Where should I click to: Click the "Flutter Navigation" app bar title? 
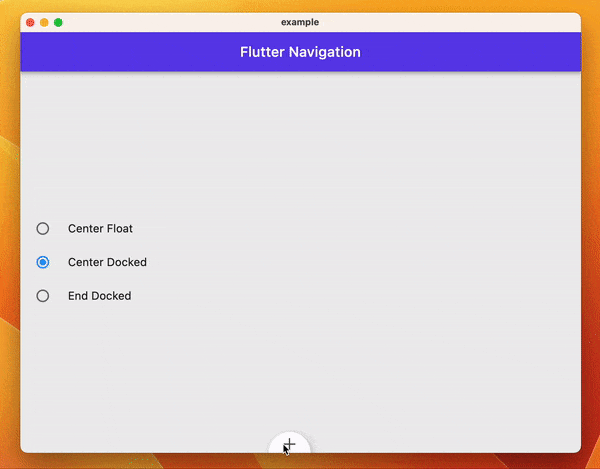point(300,52)
